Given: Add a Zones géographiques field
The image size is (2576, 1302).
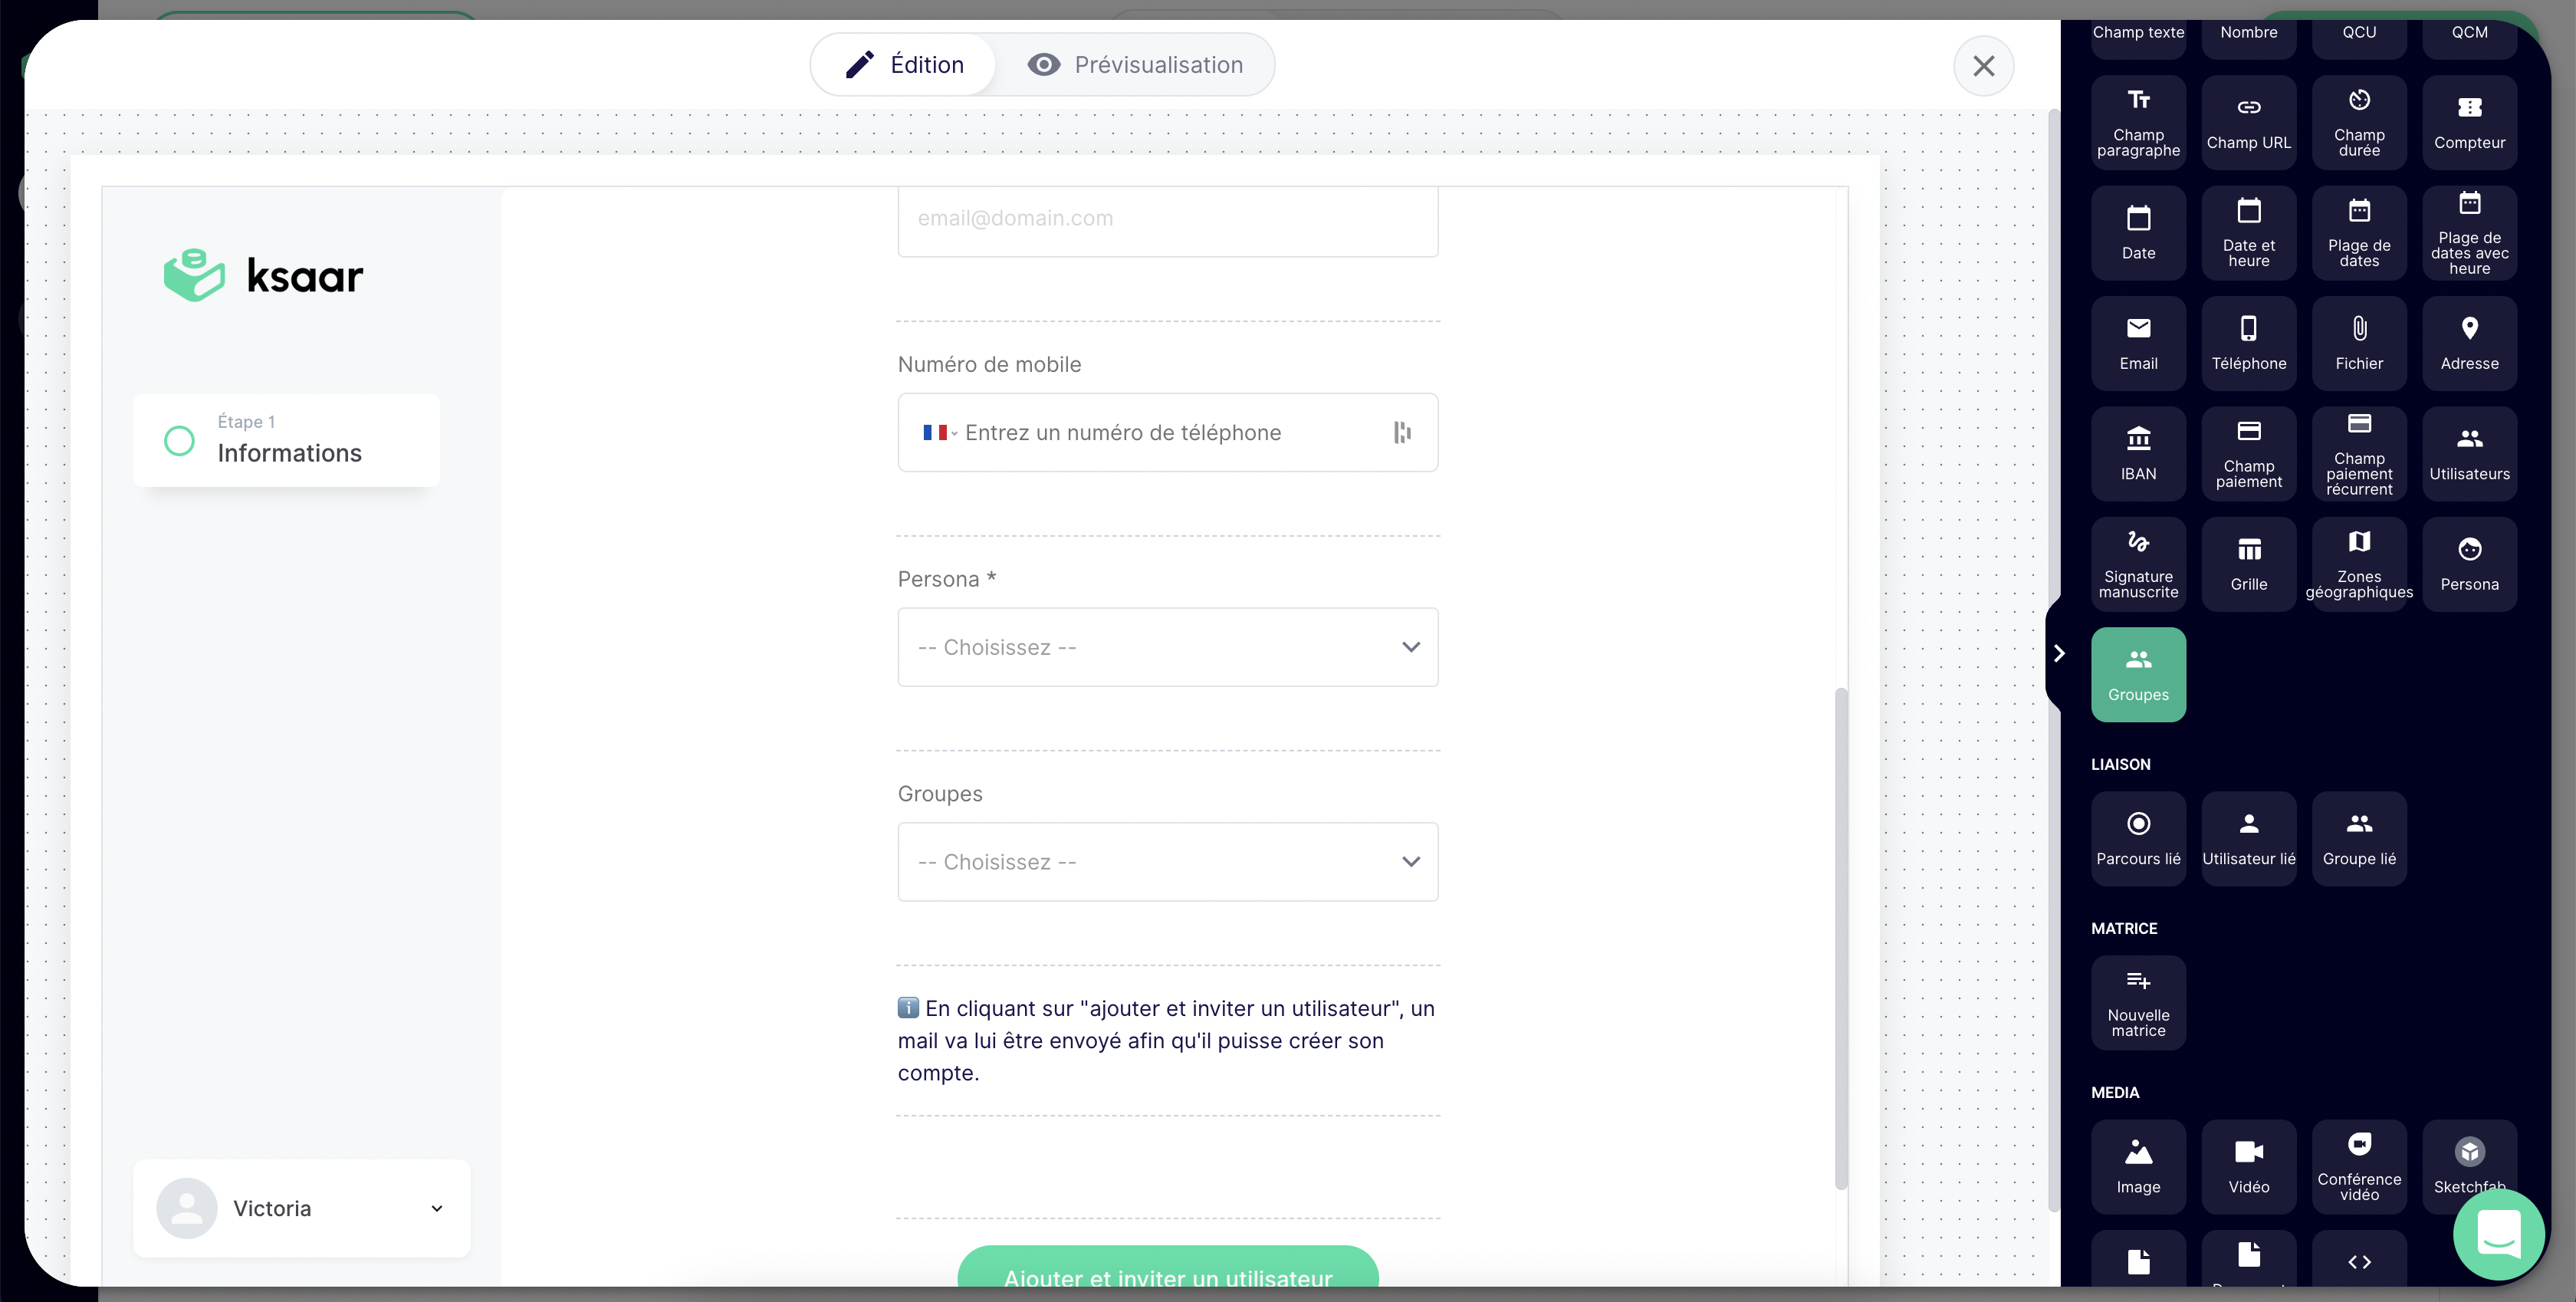Looking at the screenshot, I should (x=2359, y=564).
